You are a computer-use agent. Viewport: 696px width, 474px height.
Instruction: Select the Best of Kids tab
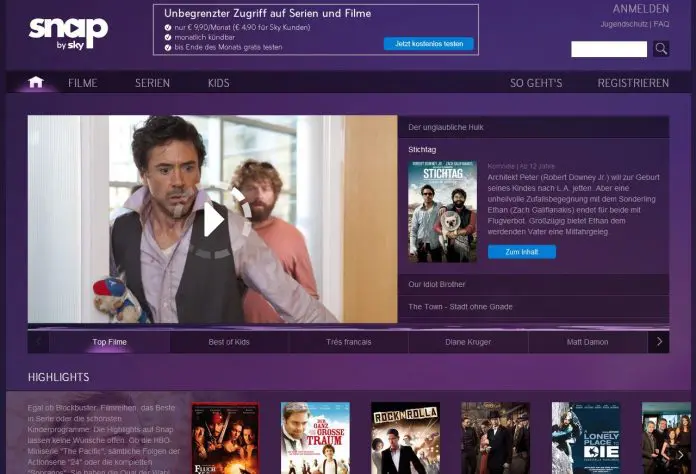click(229, 342)
